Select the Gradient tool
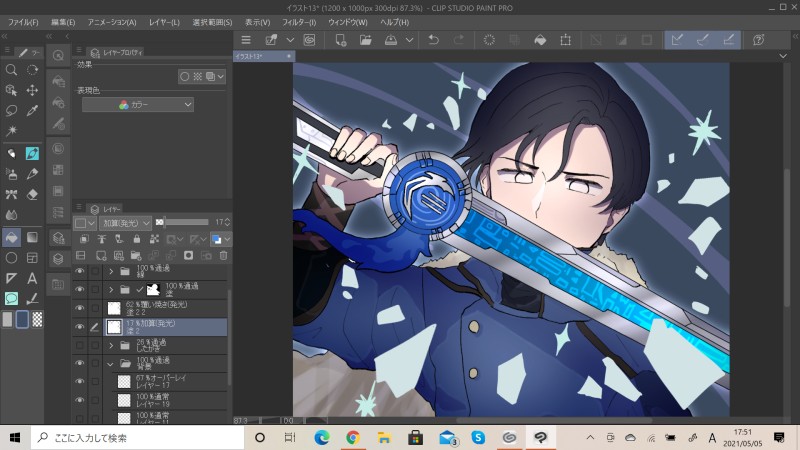Image resolution: width=800 pixels, height=450 pixels. tap(32, 237)
